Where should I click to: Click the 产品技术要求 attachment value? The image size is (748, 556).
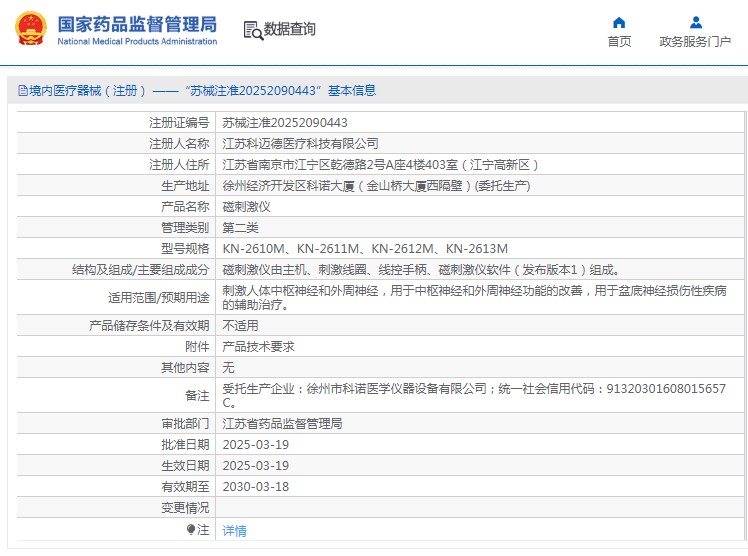point(258,346)
